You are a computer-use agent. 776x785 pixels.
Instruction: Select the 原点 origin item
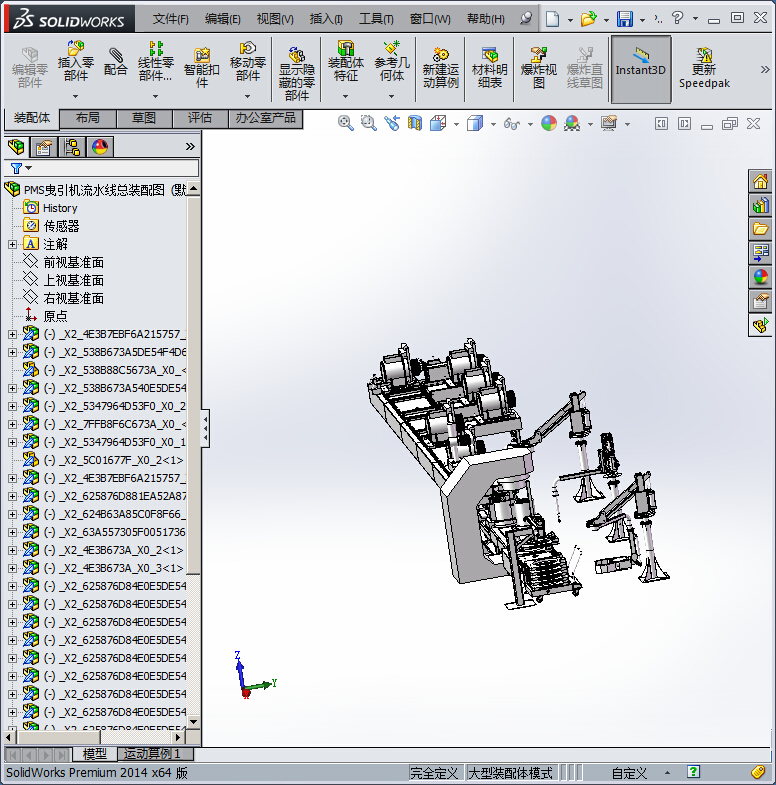click(55, 316)
